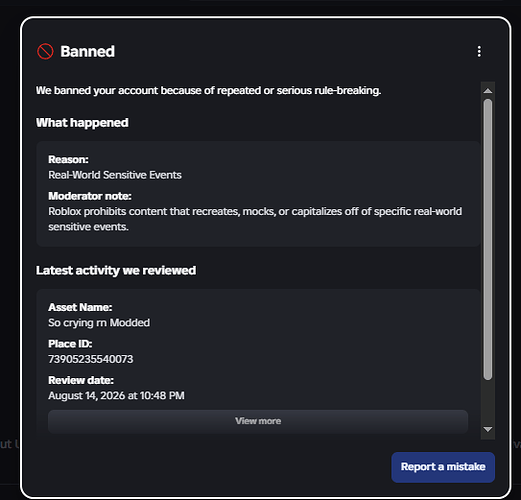The width and height of the screenshot is (521, 500).
Task: Click the red banned prohibition icon
Action: (45, 52)
